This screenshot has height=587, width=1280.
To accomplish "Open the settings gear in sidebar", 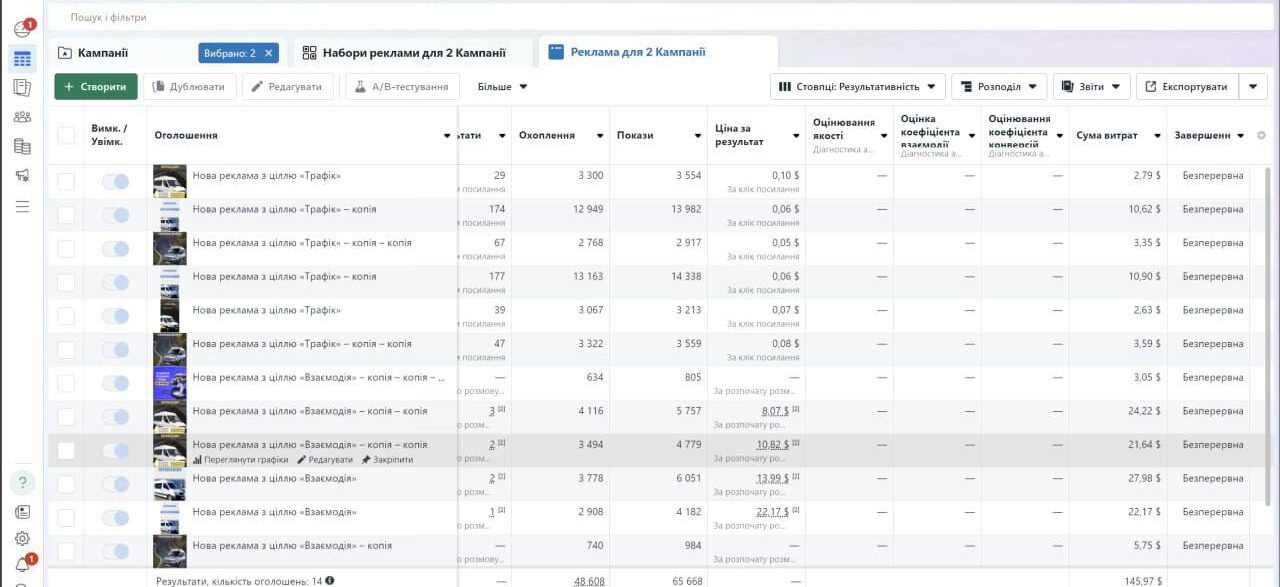I will coord(22,538).
